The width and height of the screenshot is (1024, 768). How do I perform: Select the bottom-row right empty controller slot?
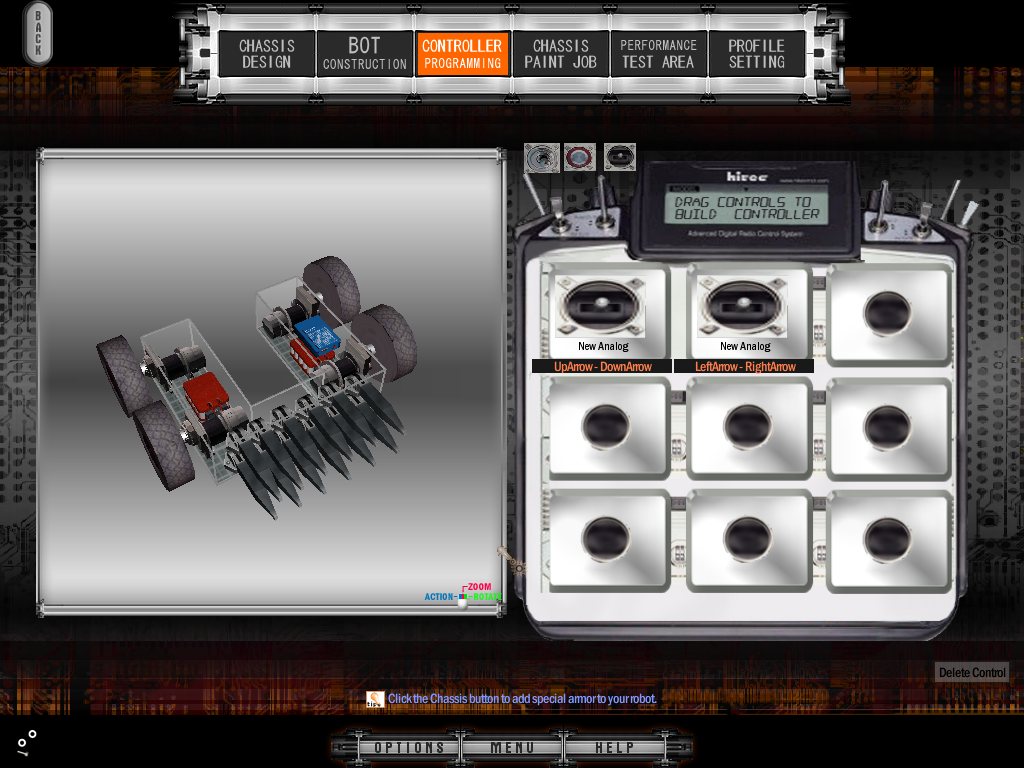(x=888, y=539)
